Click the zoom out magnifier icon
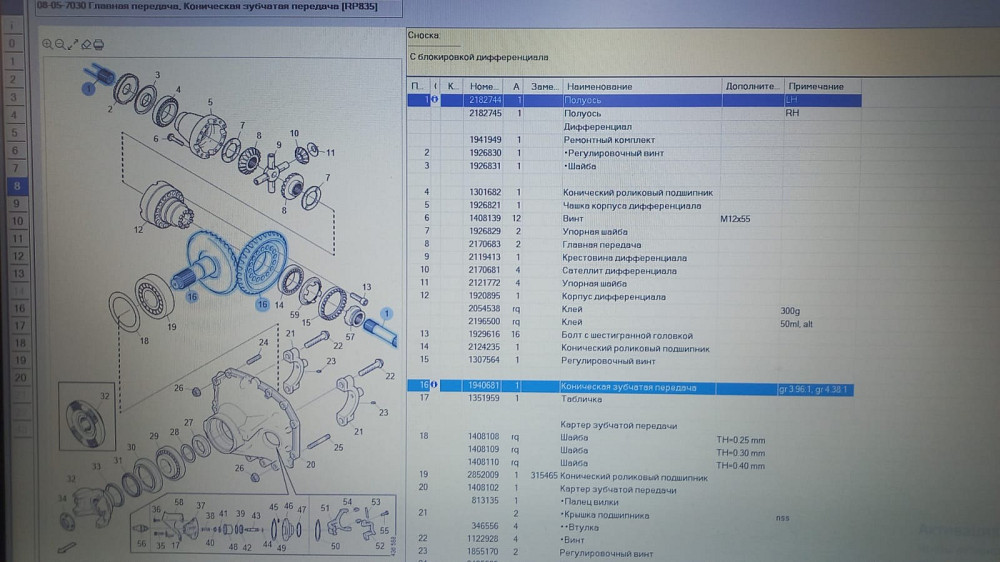 [x=60, y=44]
